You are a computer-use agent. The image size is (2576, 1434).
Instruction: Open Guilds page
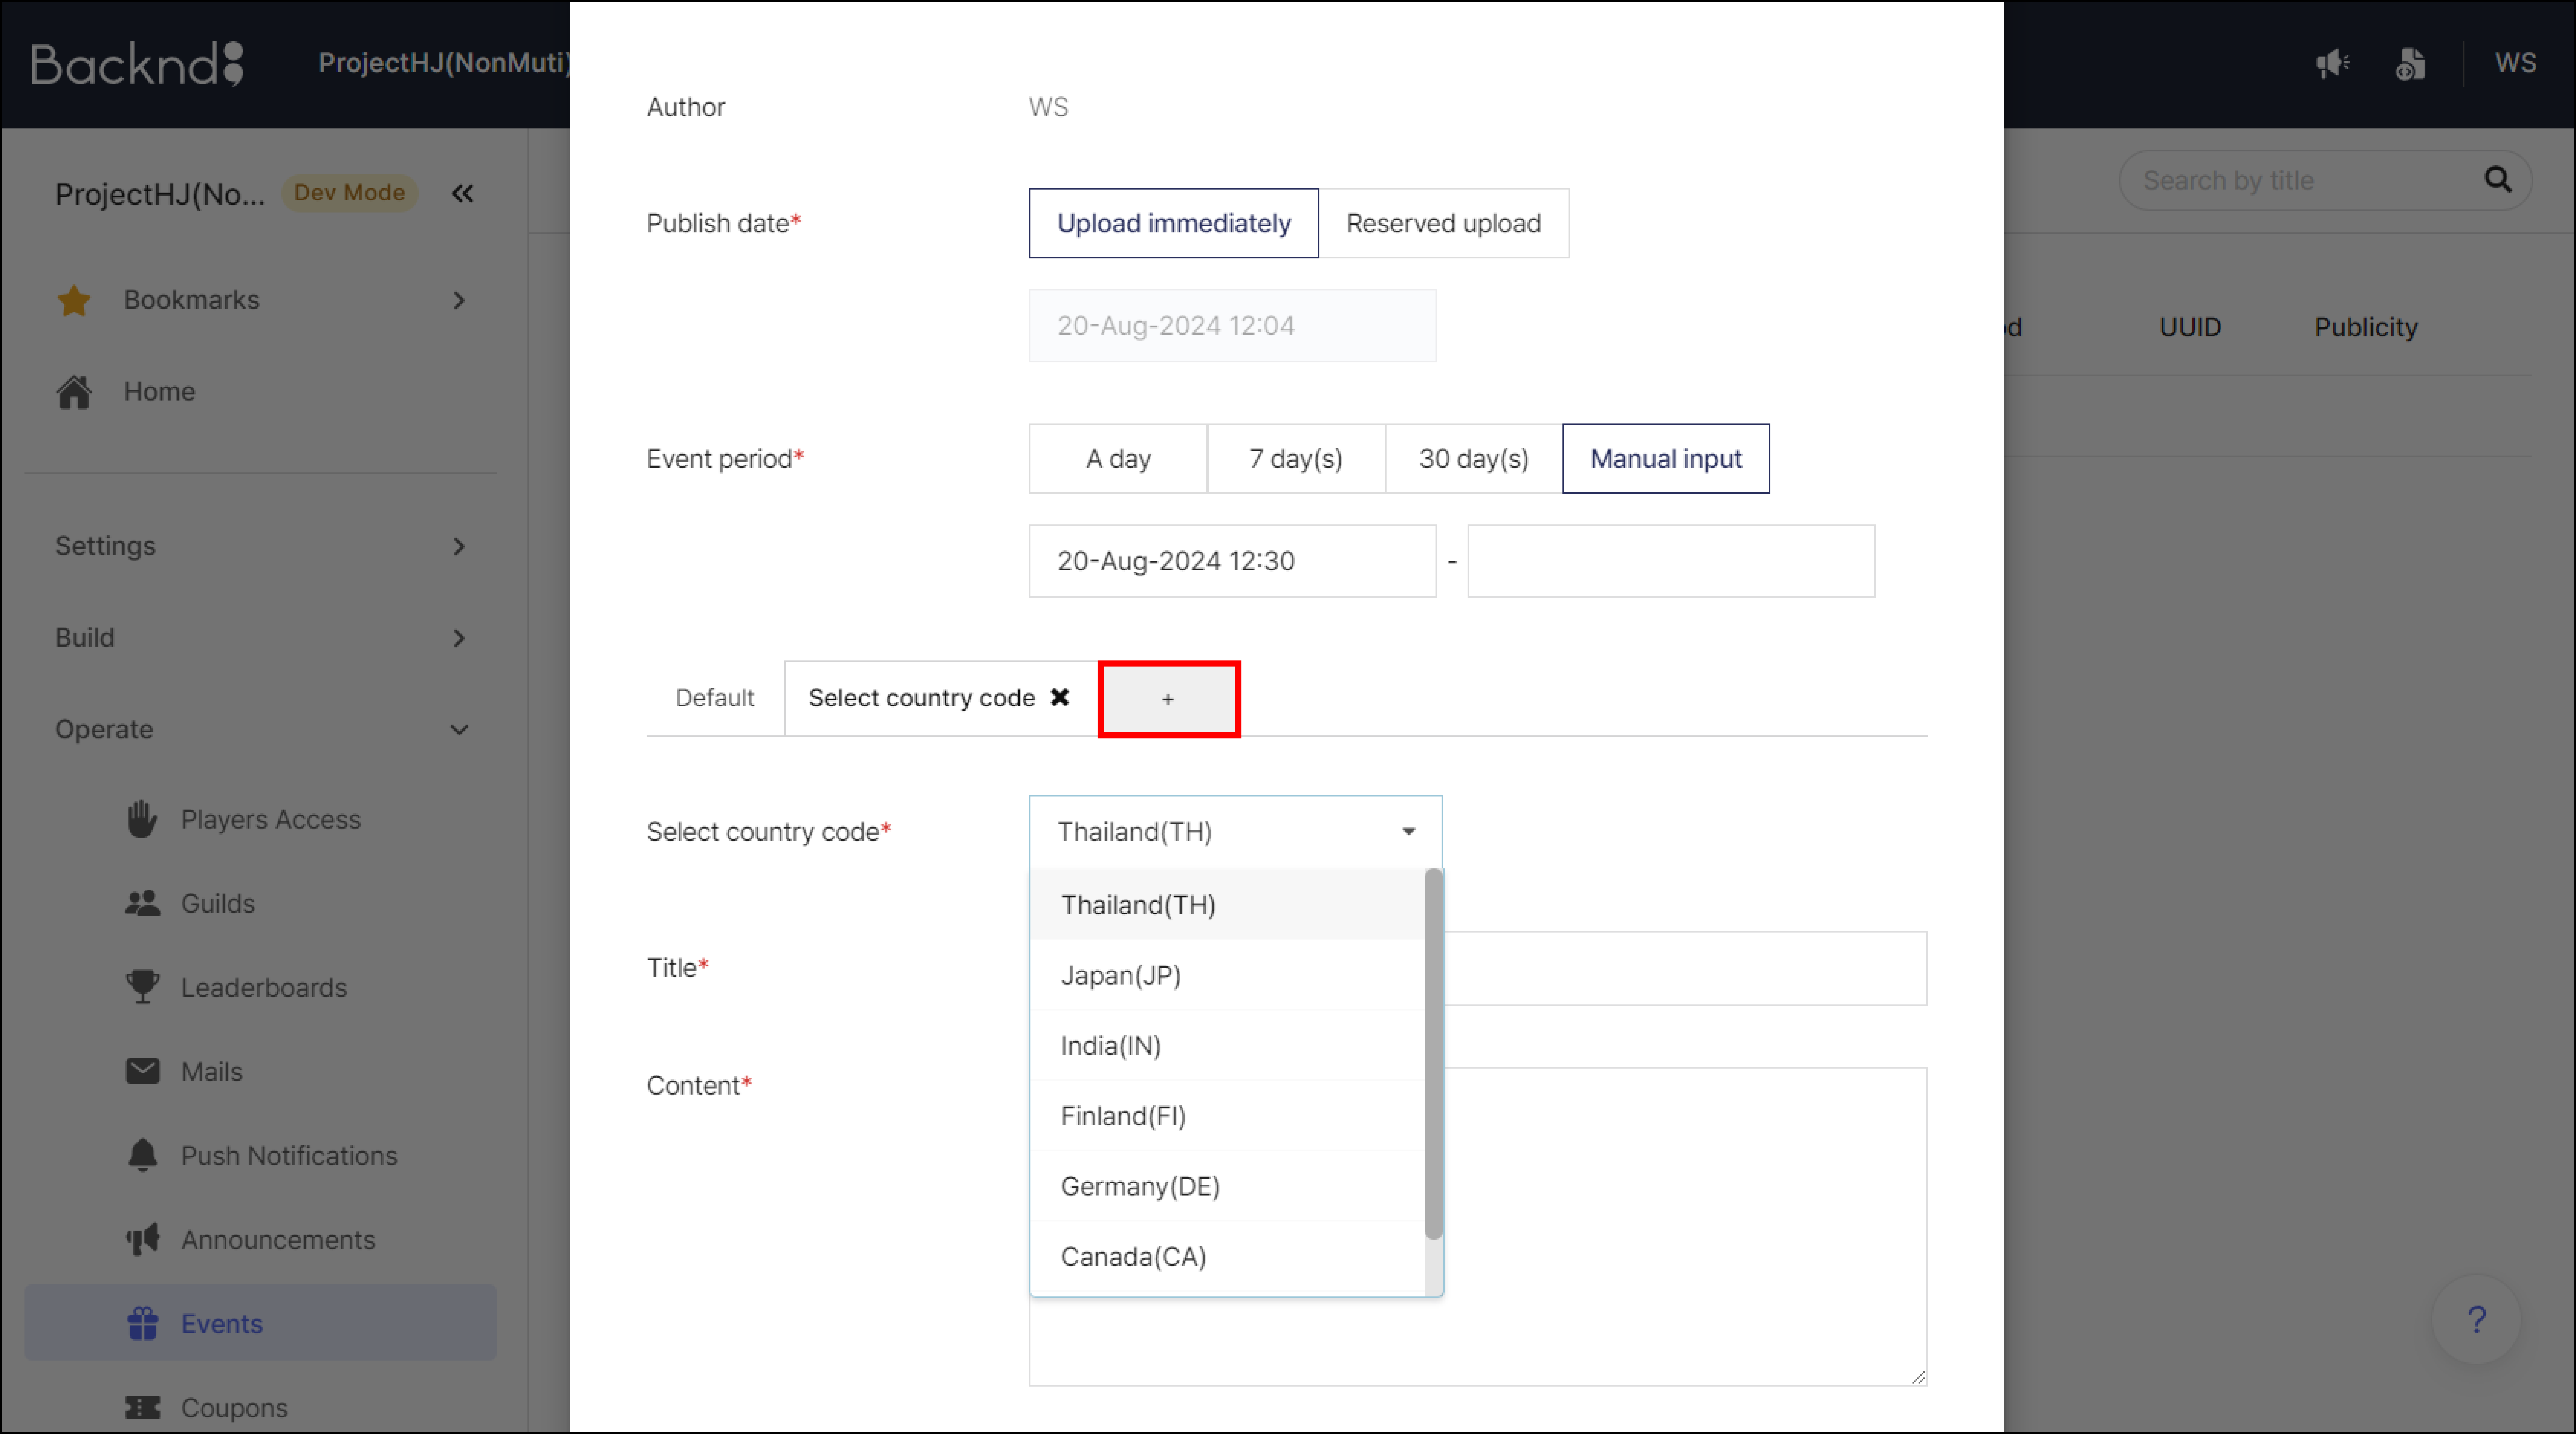pos(217,903)
